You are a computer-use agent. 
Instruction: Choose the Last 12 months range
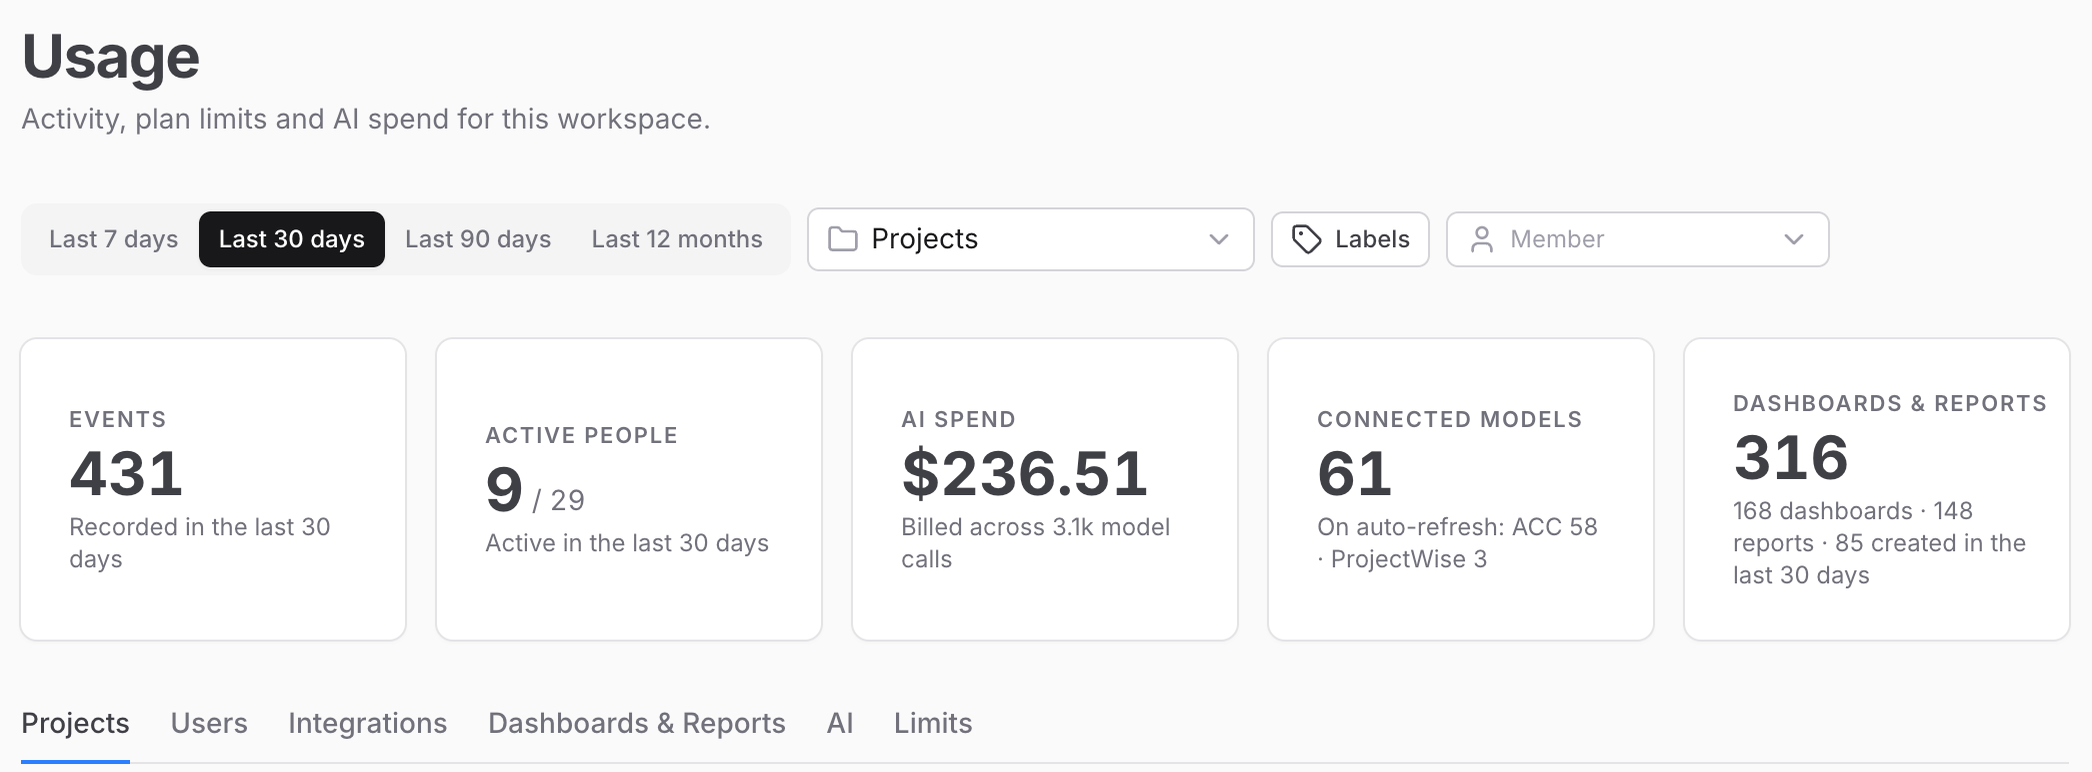click(x=677, y=239)
